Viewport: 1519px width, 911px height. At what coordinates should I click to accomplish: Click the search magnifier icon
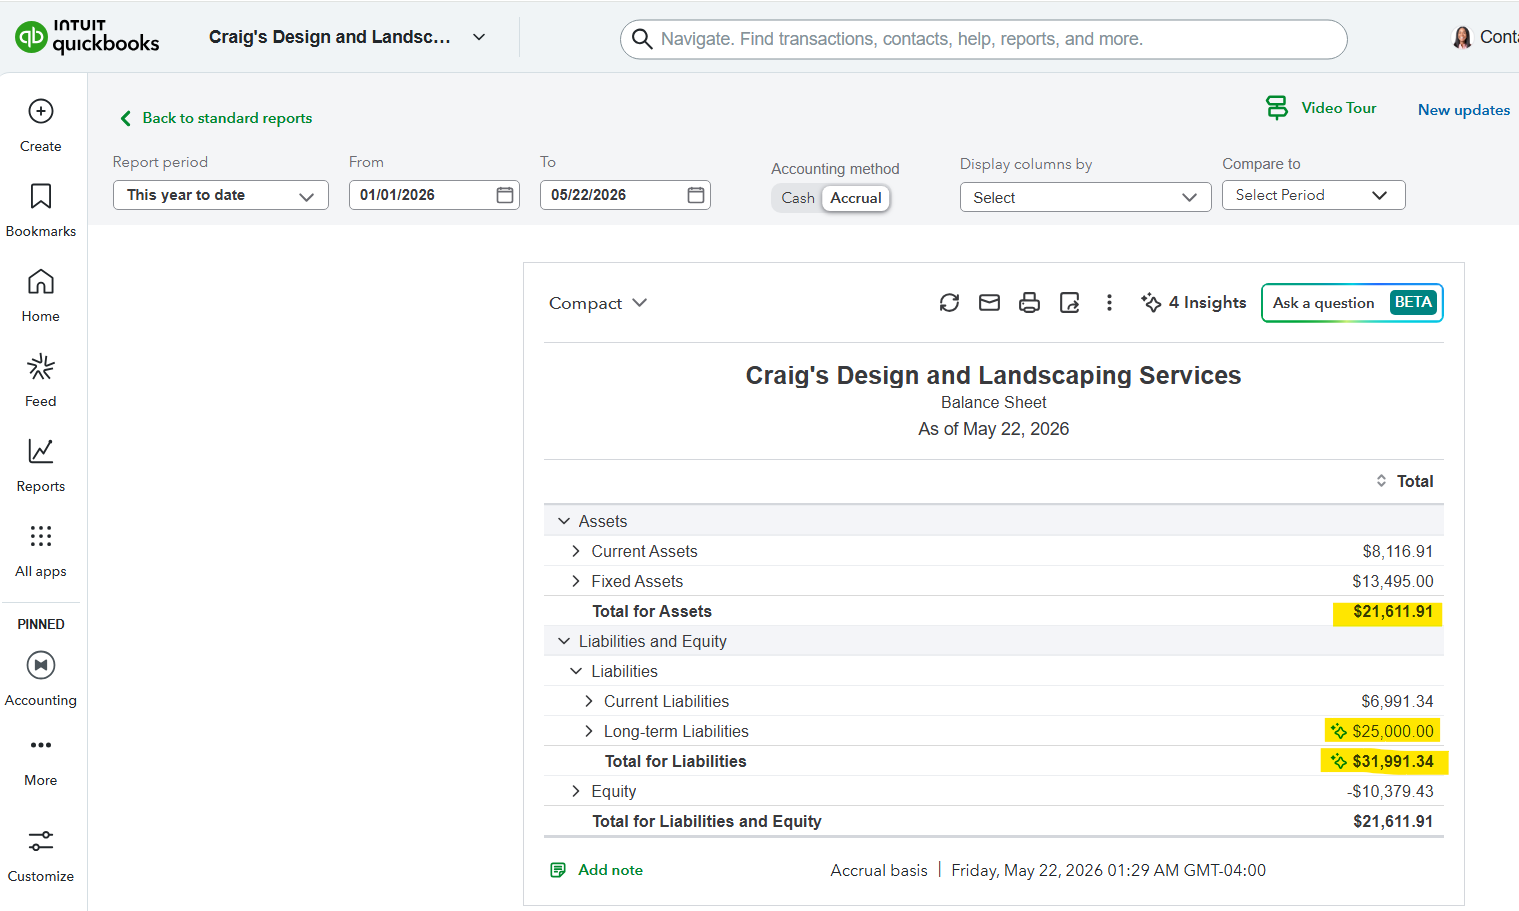642,39
